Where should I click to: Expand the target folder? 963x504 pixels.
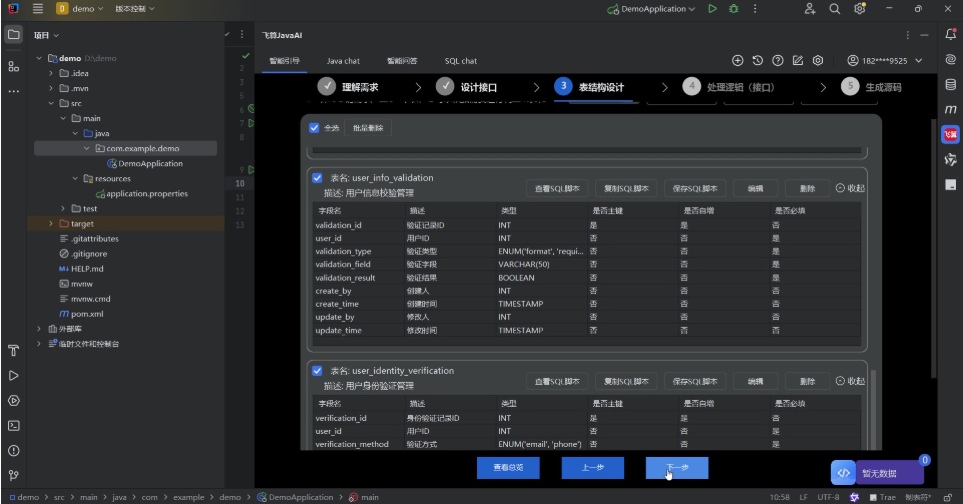point(51,223)
